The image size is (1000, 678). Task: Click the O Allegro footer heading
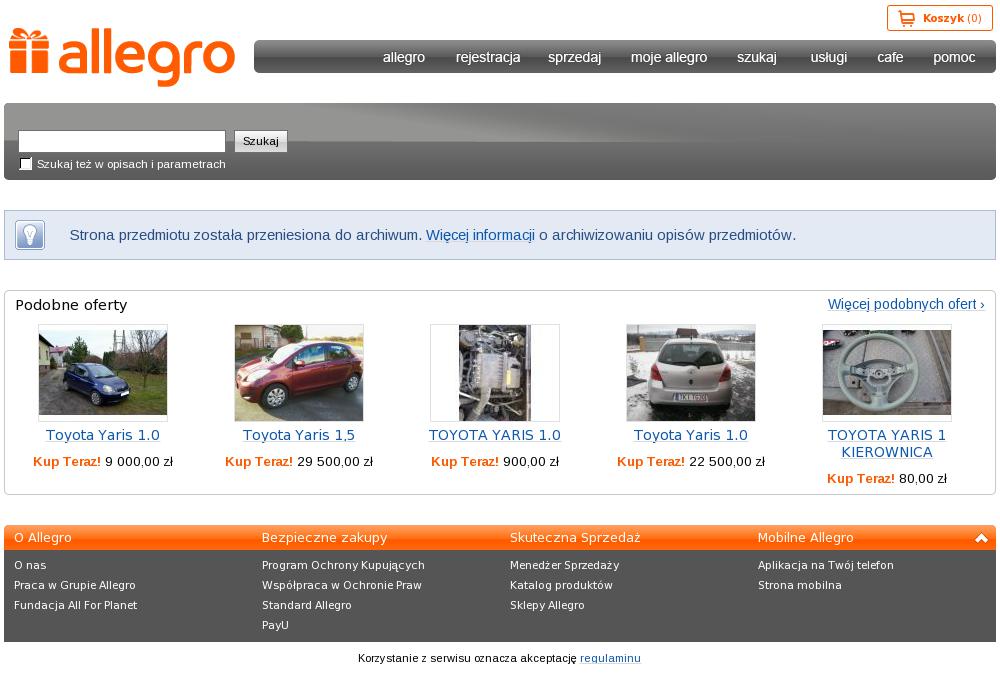coord(43,538)
